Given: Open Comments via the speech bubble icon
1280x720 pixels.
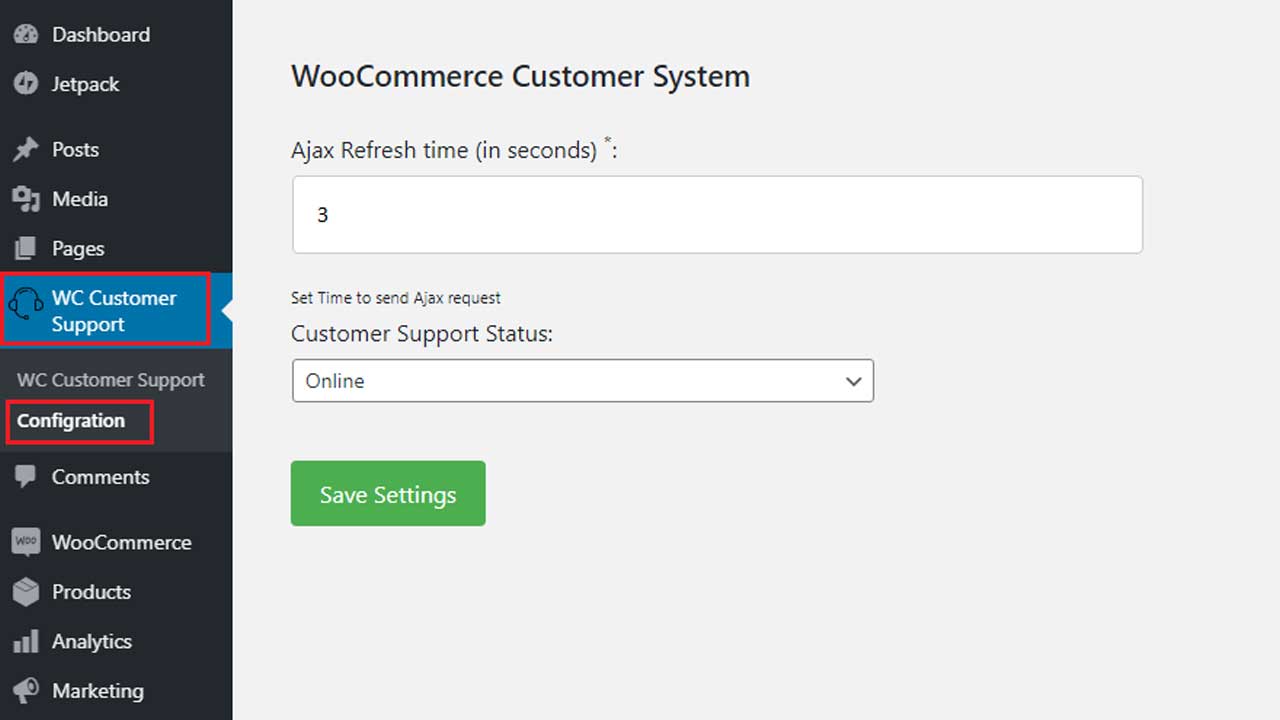Looking at the screenshot, I should (24, 477).
